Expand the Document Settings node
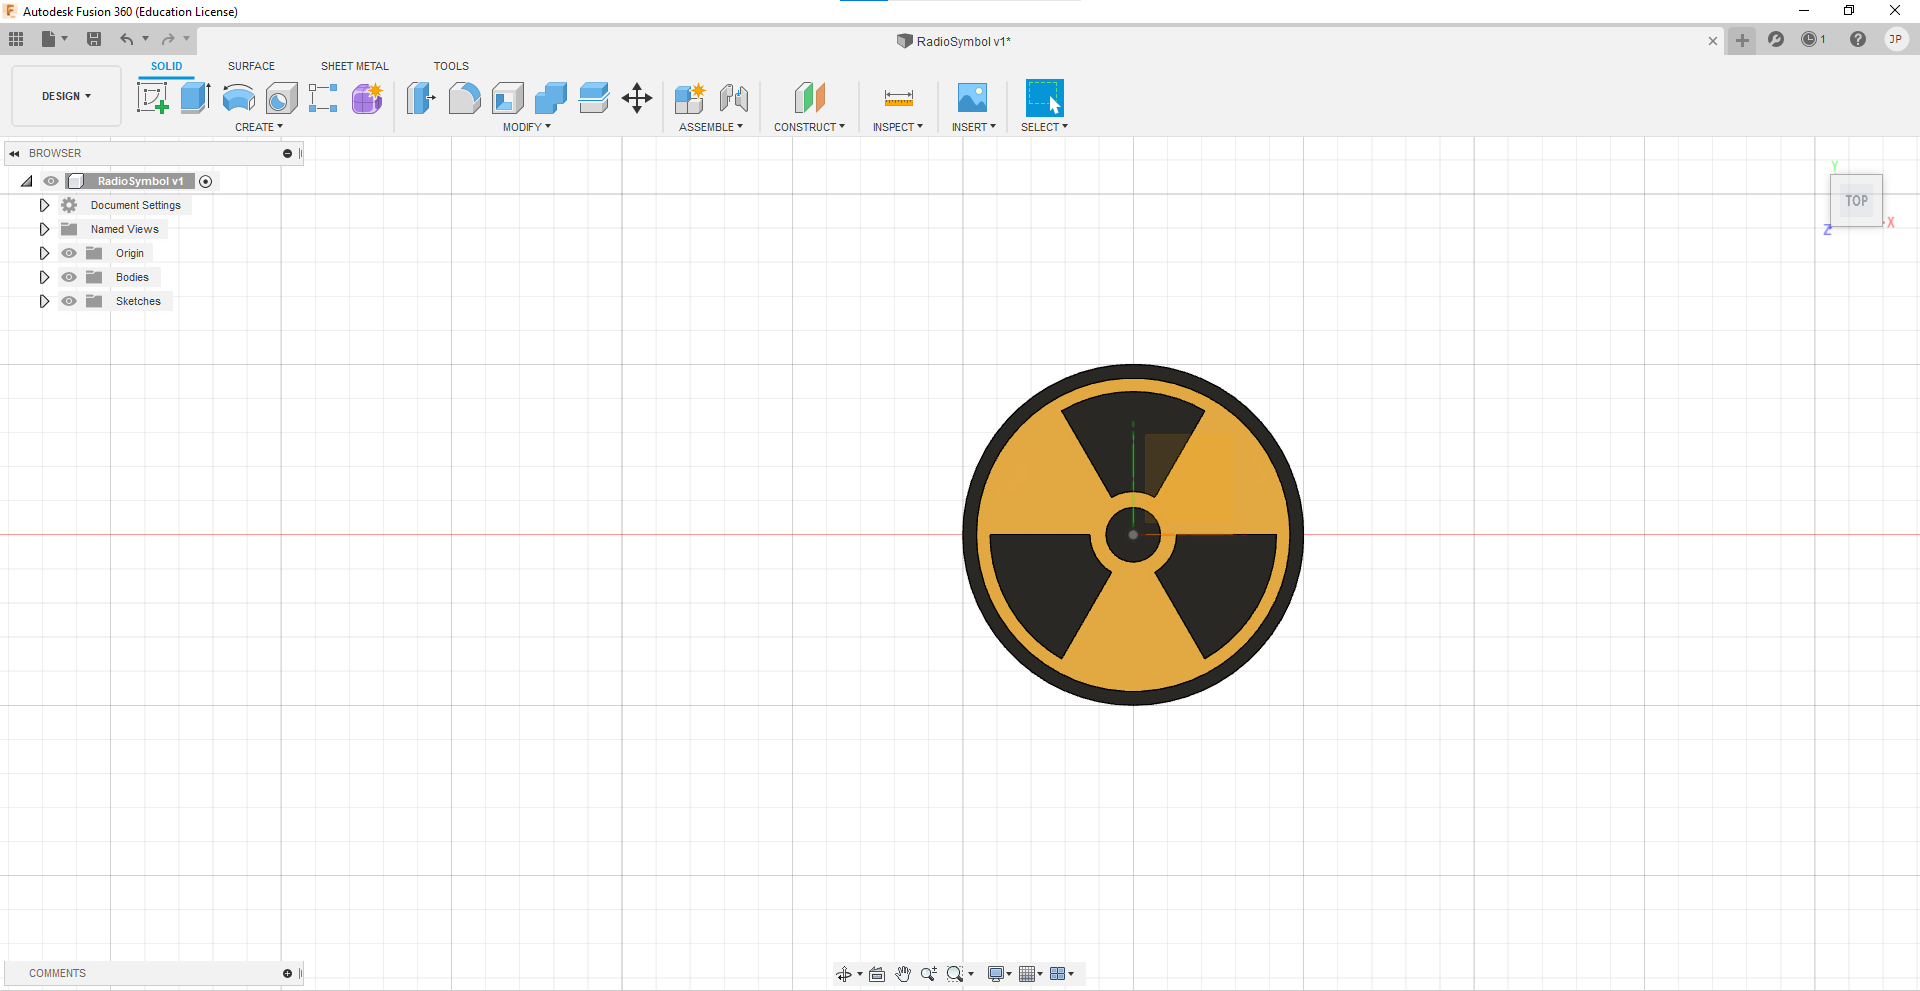 coord(44,205)
